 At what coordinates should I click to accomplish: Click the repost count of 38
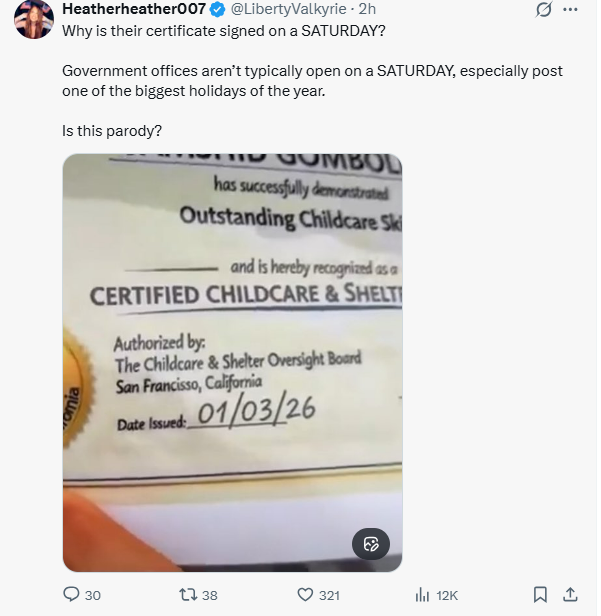pyautogui.click(x=209, y=595)
